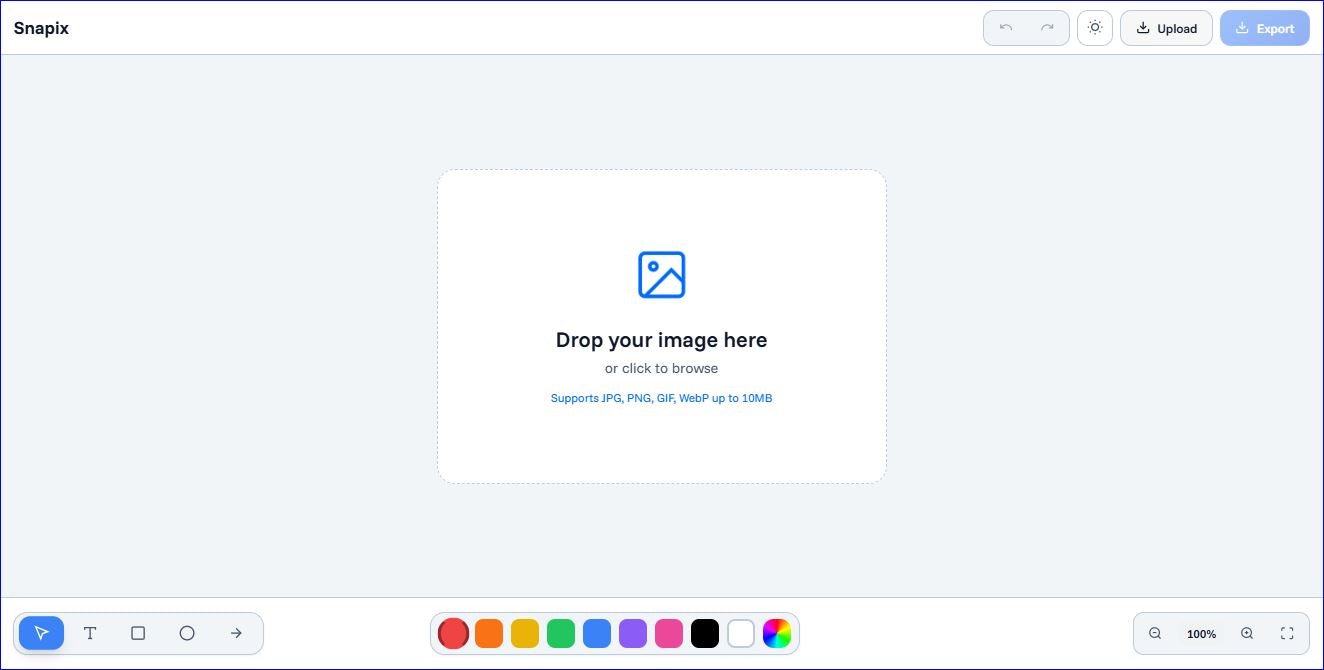Click the Redo icon
Viewport: 1324px width, 670px height.
(x=1046, y=28)
